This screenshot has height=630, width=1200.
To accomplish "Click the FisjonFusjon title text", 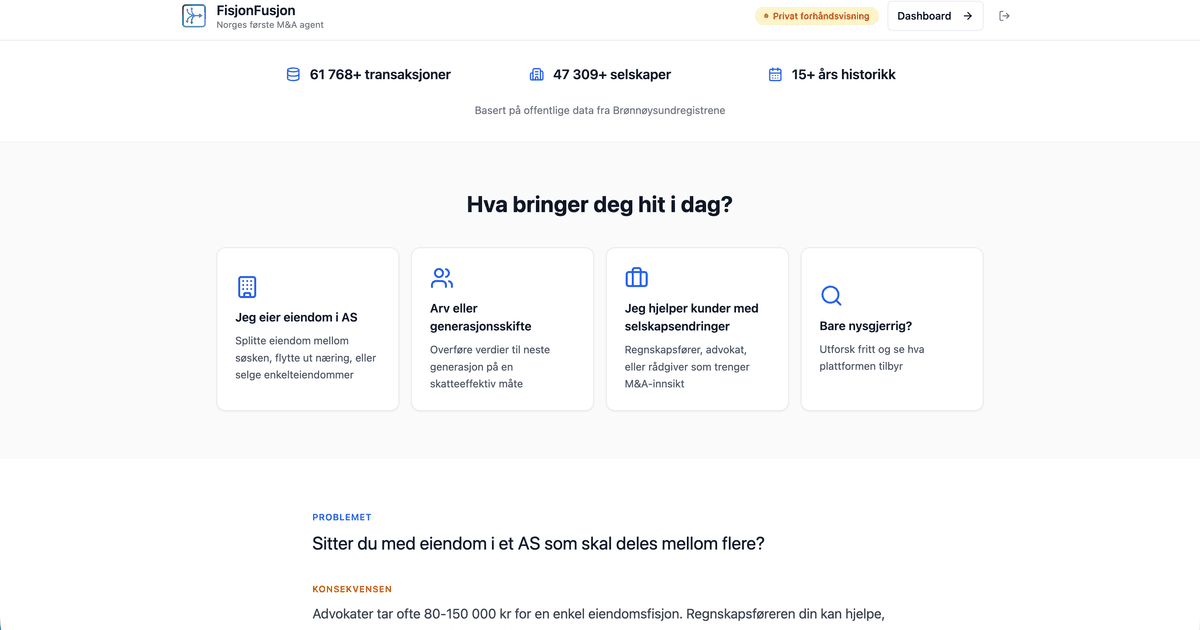I will [255, 10].
